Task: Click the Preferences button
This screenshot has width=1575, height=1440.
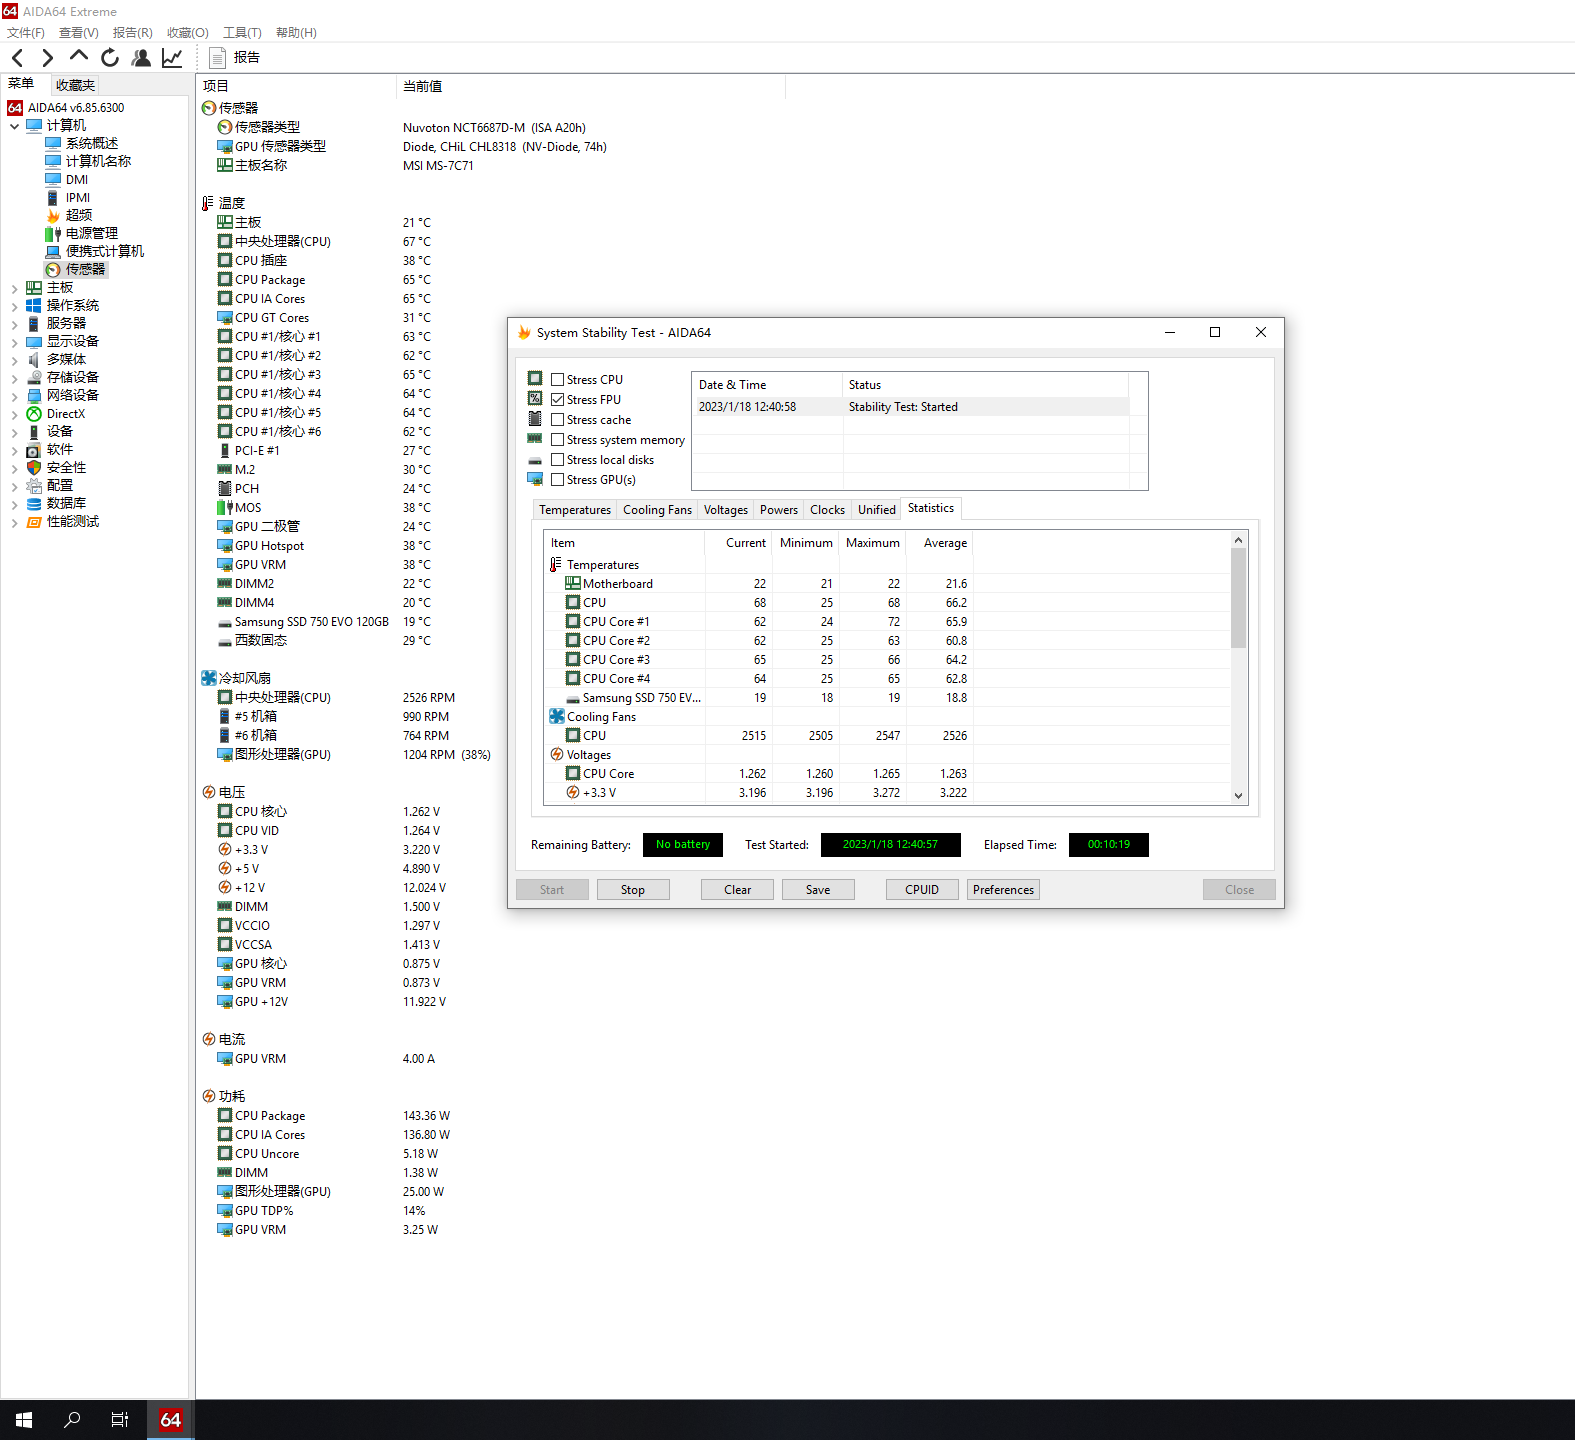Action: [x=1003, y=890]
